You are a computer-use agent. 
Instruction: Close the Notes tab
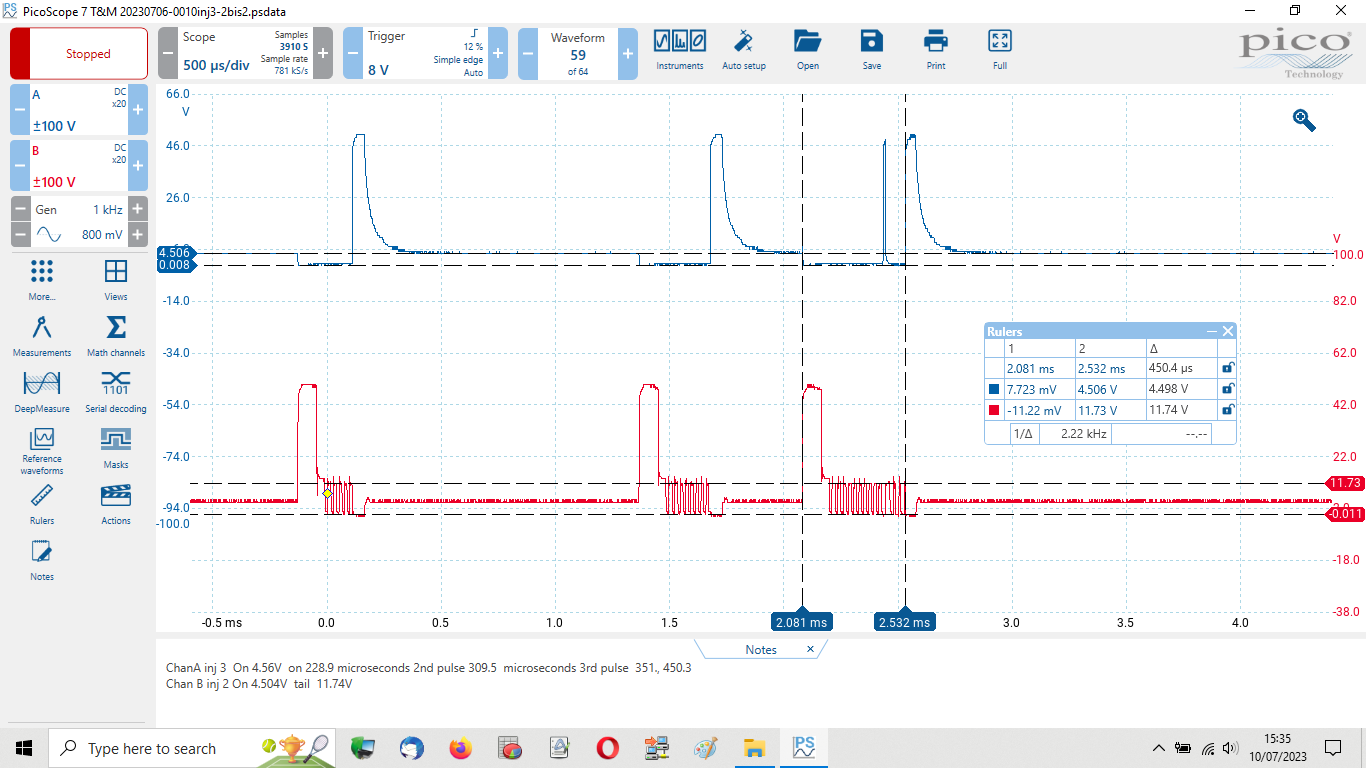[x=811, y=649]
